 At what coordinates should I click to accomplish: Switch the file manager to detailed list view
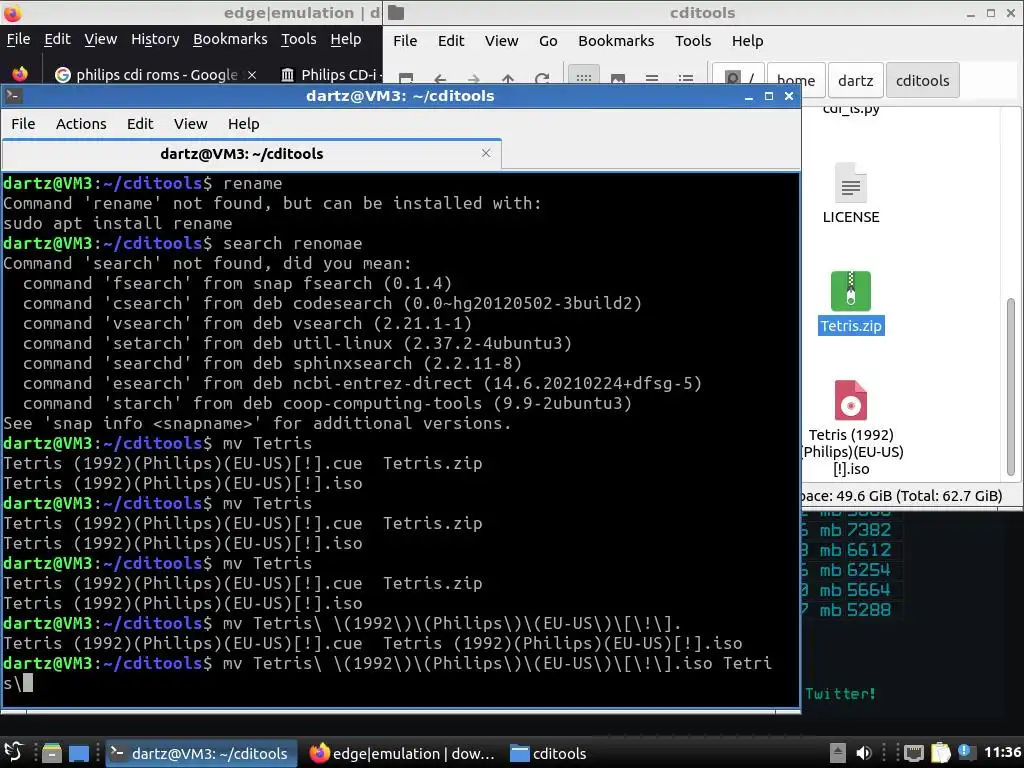(686, 79)
